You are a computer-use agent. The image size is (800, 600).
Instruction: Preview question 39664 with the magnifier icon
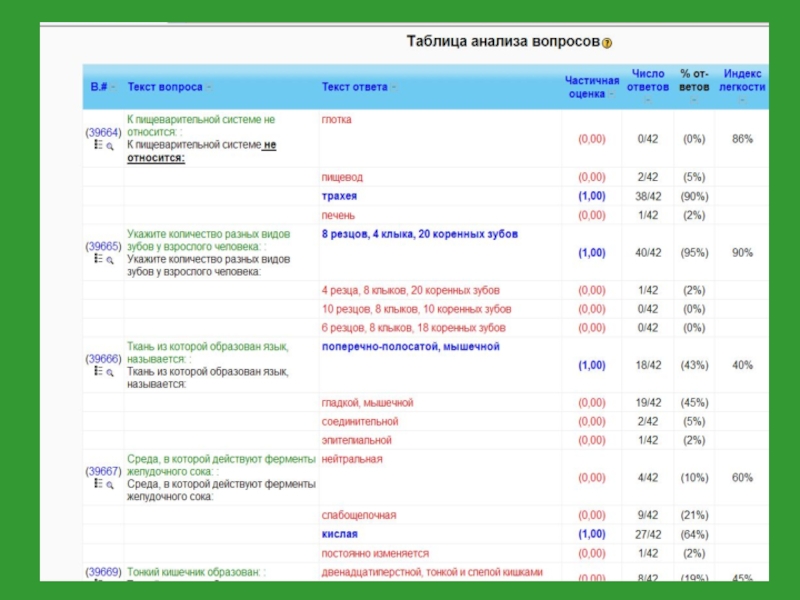[x=110, y=146]
